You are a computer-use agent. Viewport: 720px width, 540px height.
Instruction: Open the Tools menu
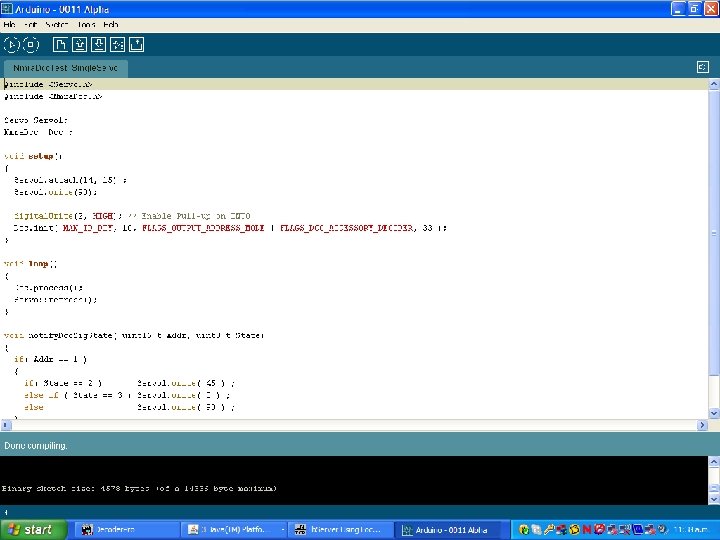pos(86,24)
